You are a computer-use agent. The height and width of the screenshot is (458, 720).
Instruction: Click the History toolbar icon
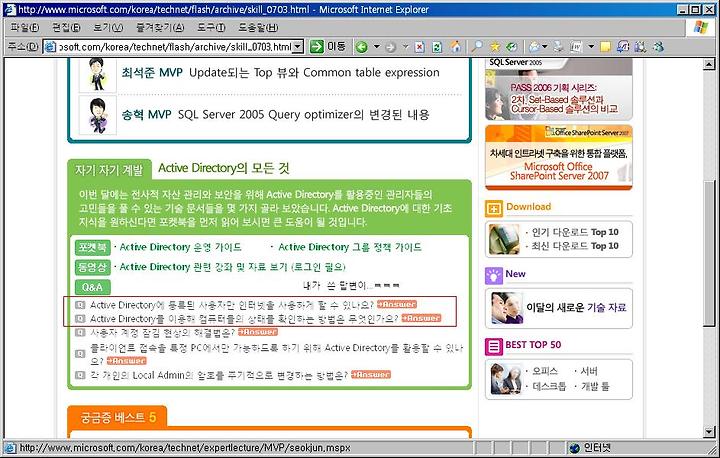click(512, 47)
